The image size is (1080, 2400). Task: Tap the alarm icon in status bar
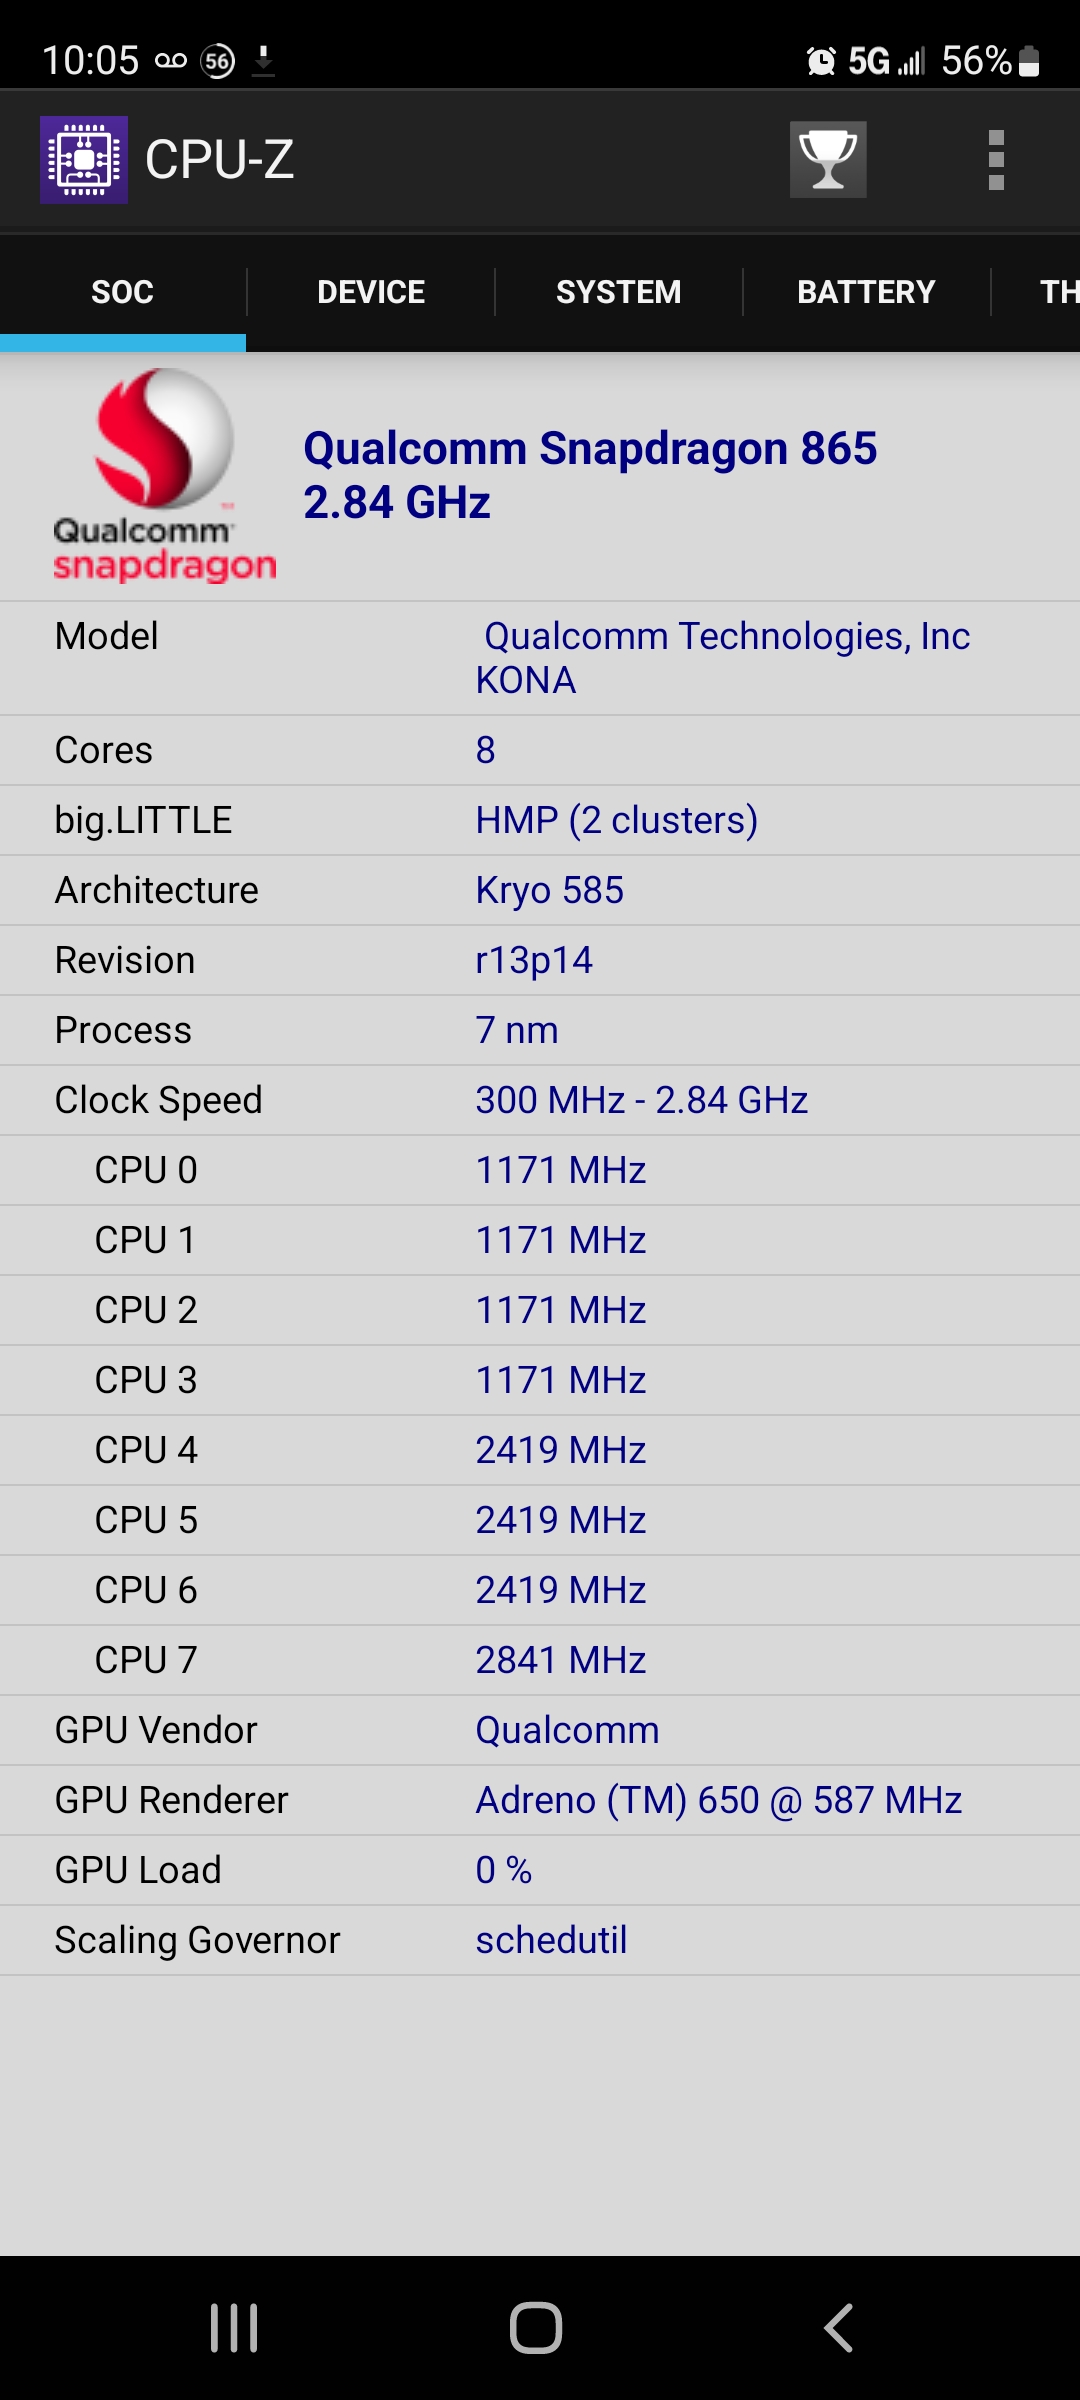821,61
